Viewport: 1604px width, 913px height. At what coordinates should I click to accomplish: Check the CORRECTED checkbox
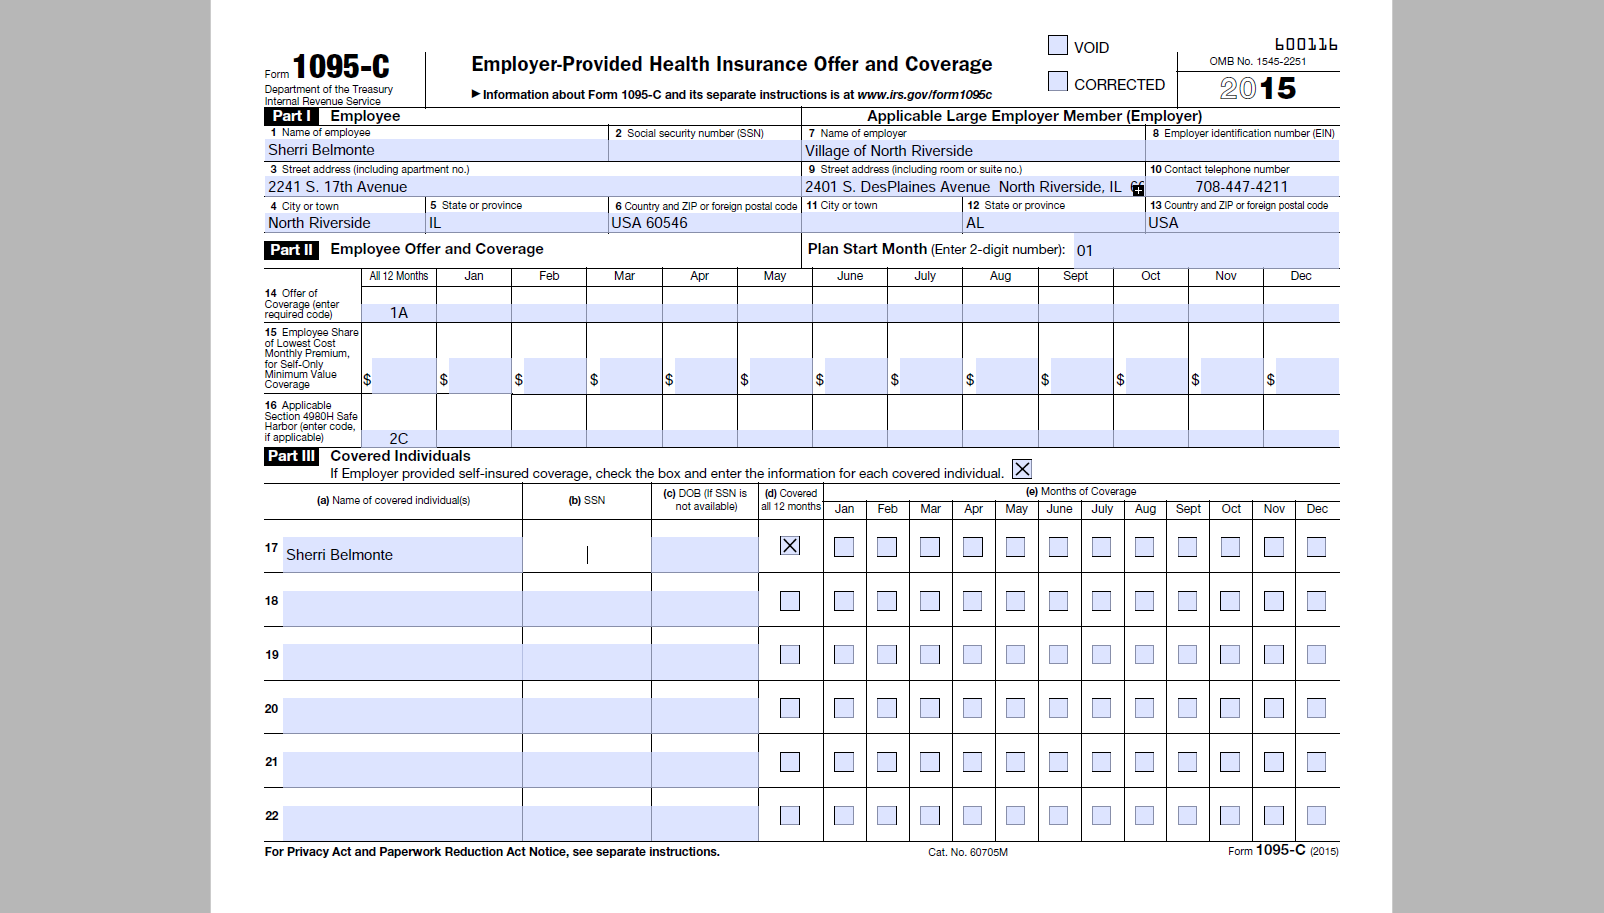[1057, 81]
